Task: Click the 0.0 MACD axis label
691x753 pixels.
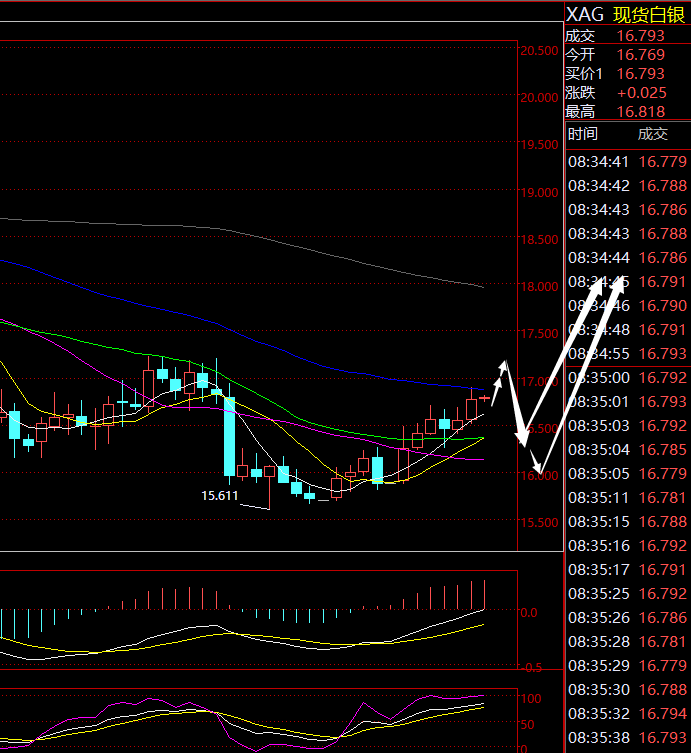Action: click(530, 612)
